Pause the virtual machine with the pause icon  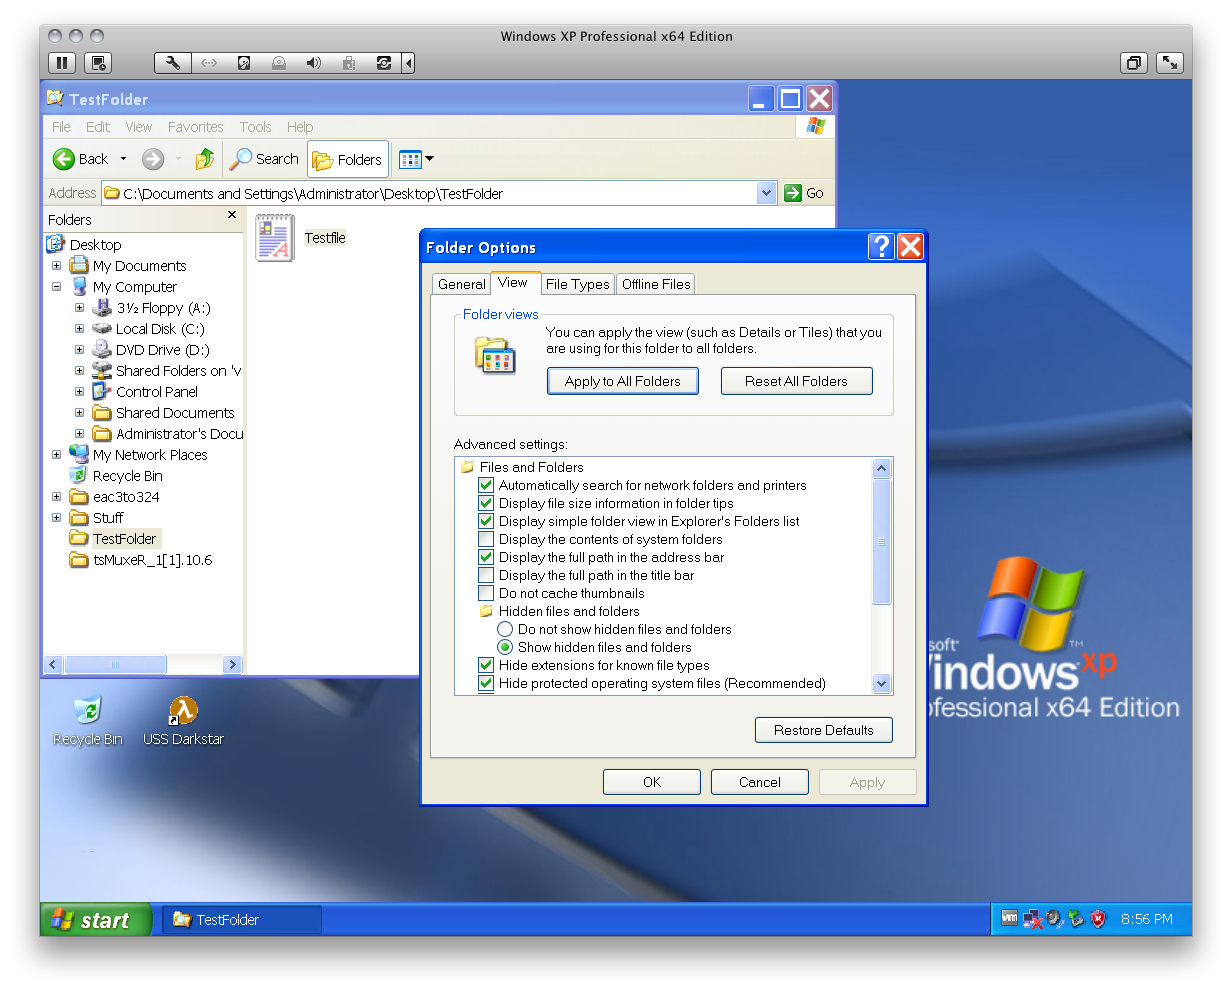point(62,63)
